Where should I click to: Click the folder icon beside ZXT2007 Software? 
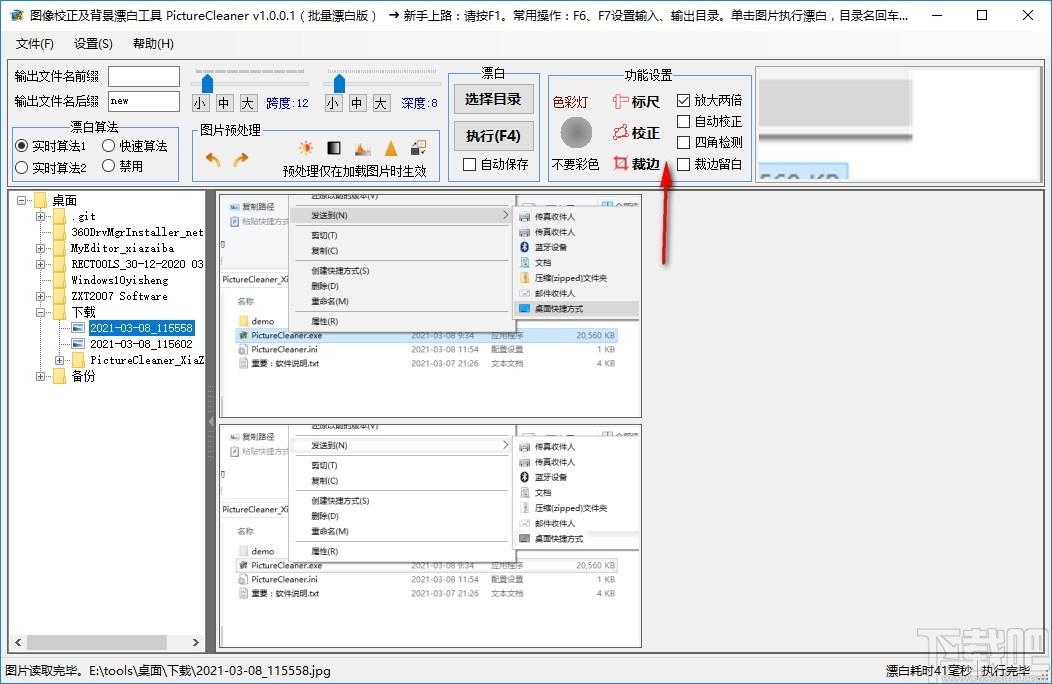tap(60, 296)
